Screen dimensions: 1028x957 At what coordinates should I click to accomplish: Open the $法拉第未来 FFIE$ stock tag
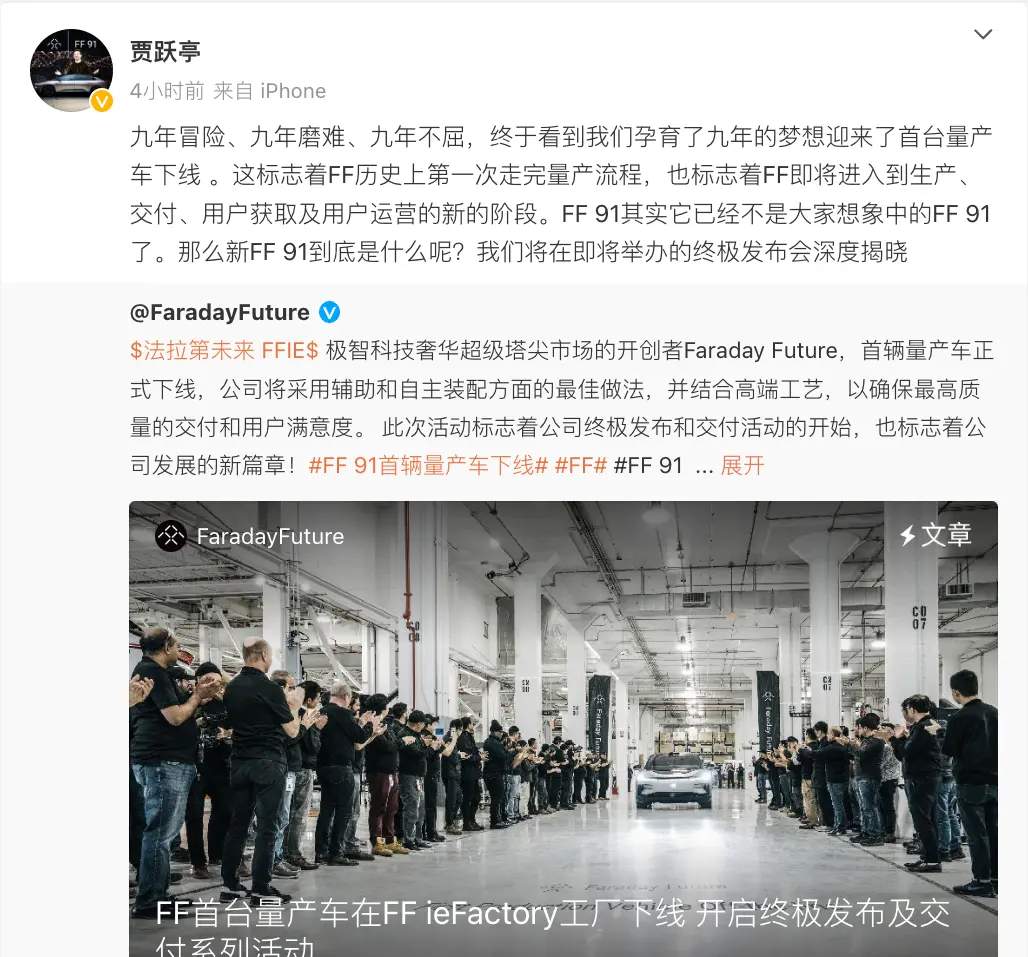click(224, 351)
